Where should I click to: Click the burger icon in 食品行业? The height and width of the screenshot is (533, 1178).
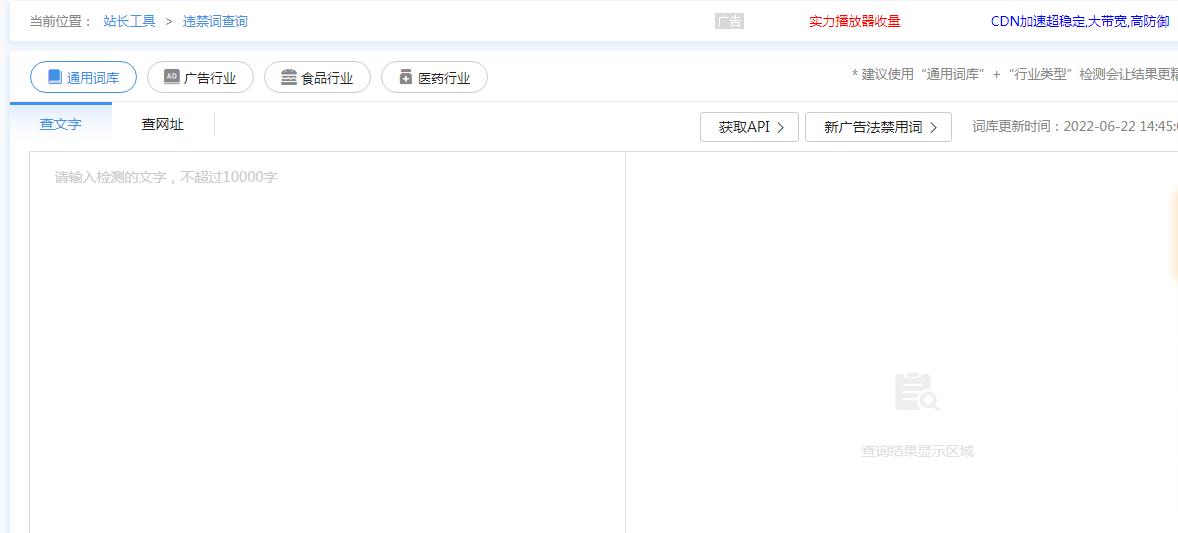point(288,77)
